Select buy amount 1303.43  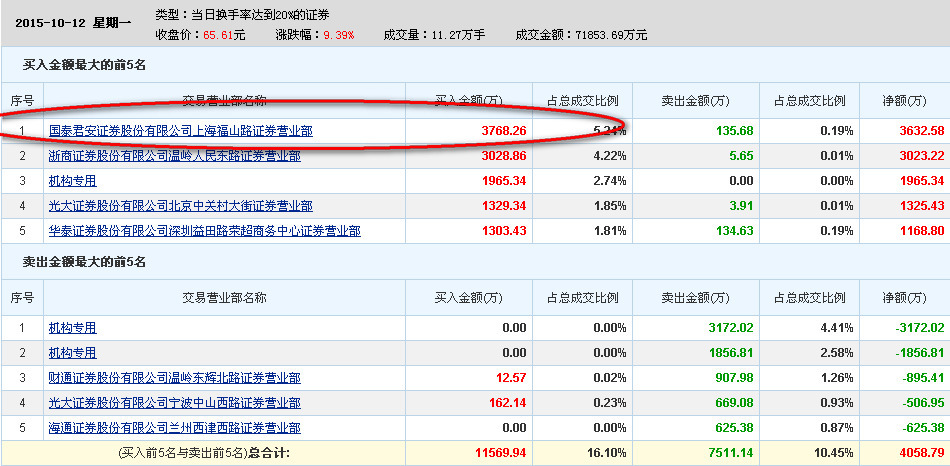coord(504,231)
